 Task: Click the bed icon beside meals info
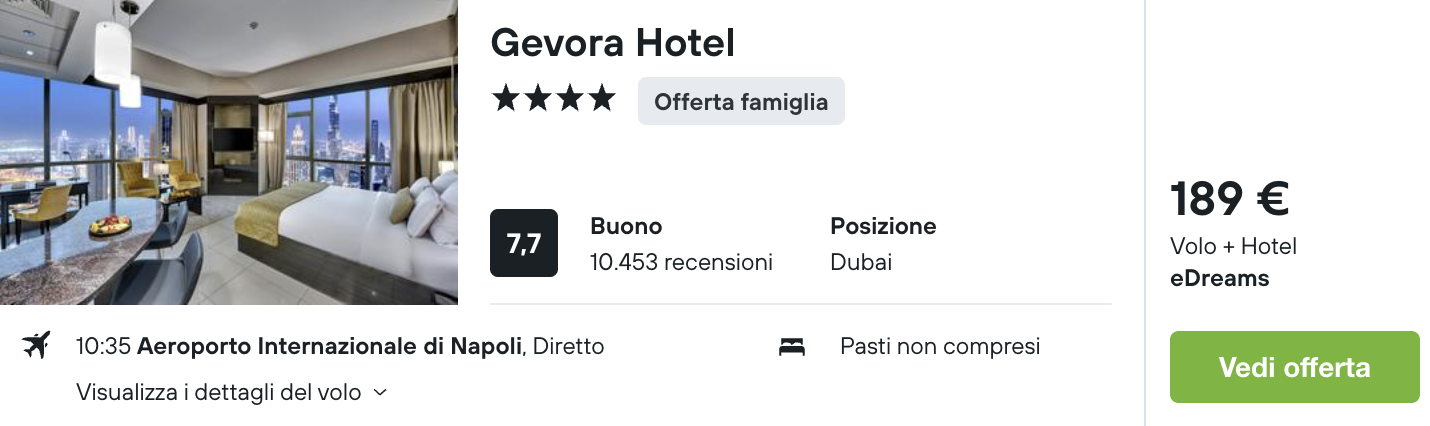(x=792, y=347)
